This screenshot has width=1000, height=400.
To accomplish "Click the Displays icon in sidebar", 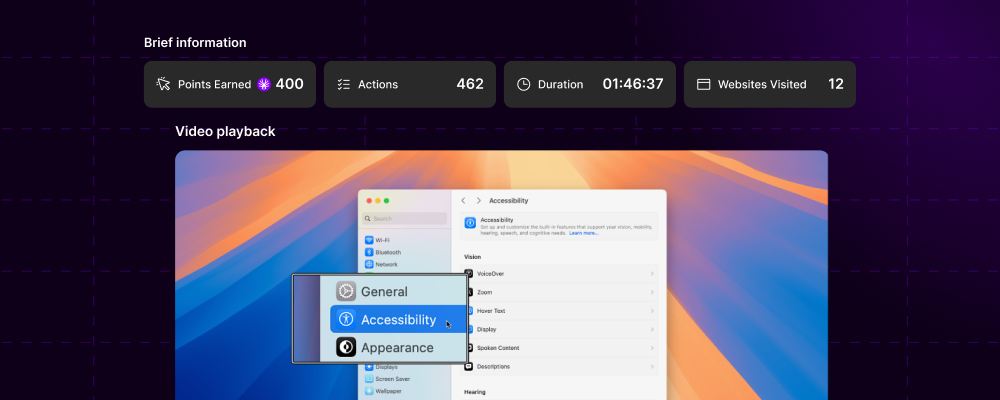I will [369, 367].
